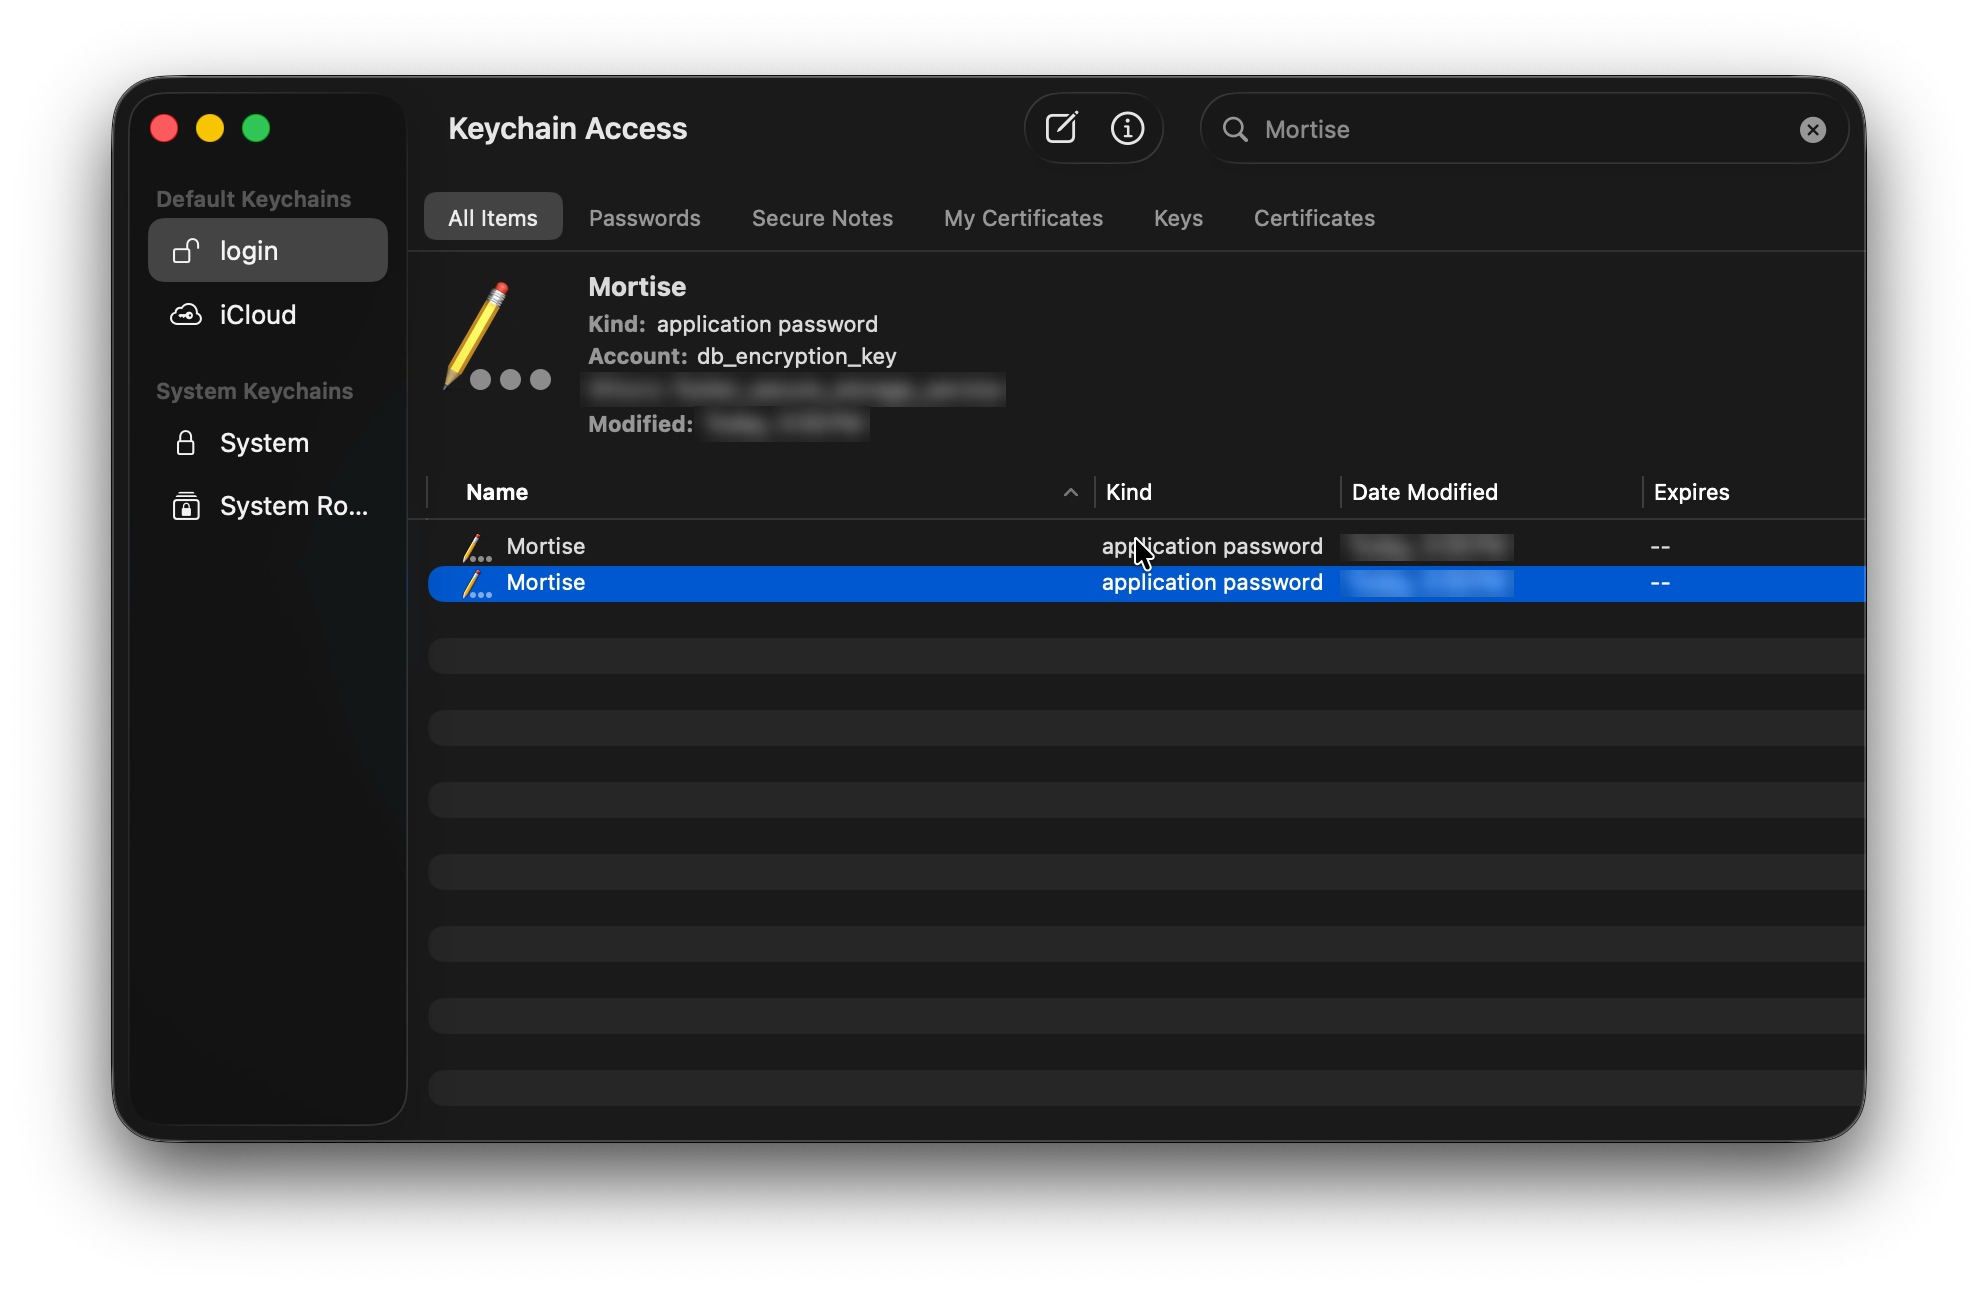Select the login keychain
Screen dimensions: 1978x1290
(x=268, y=250)
